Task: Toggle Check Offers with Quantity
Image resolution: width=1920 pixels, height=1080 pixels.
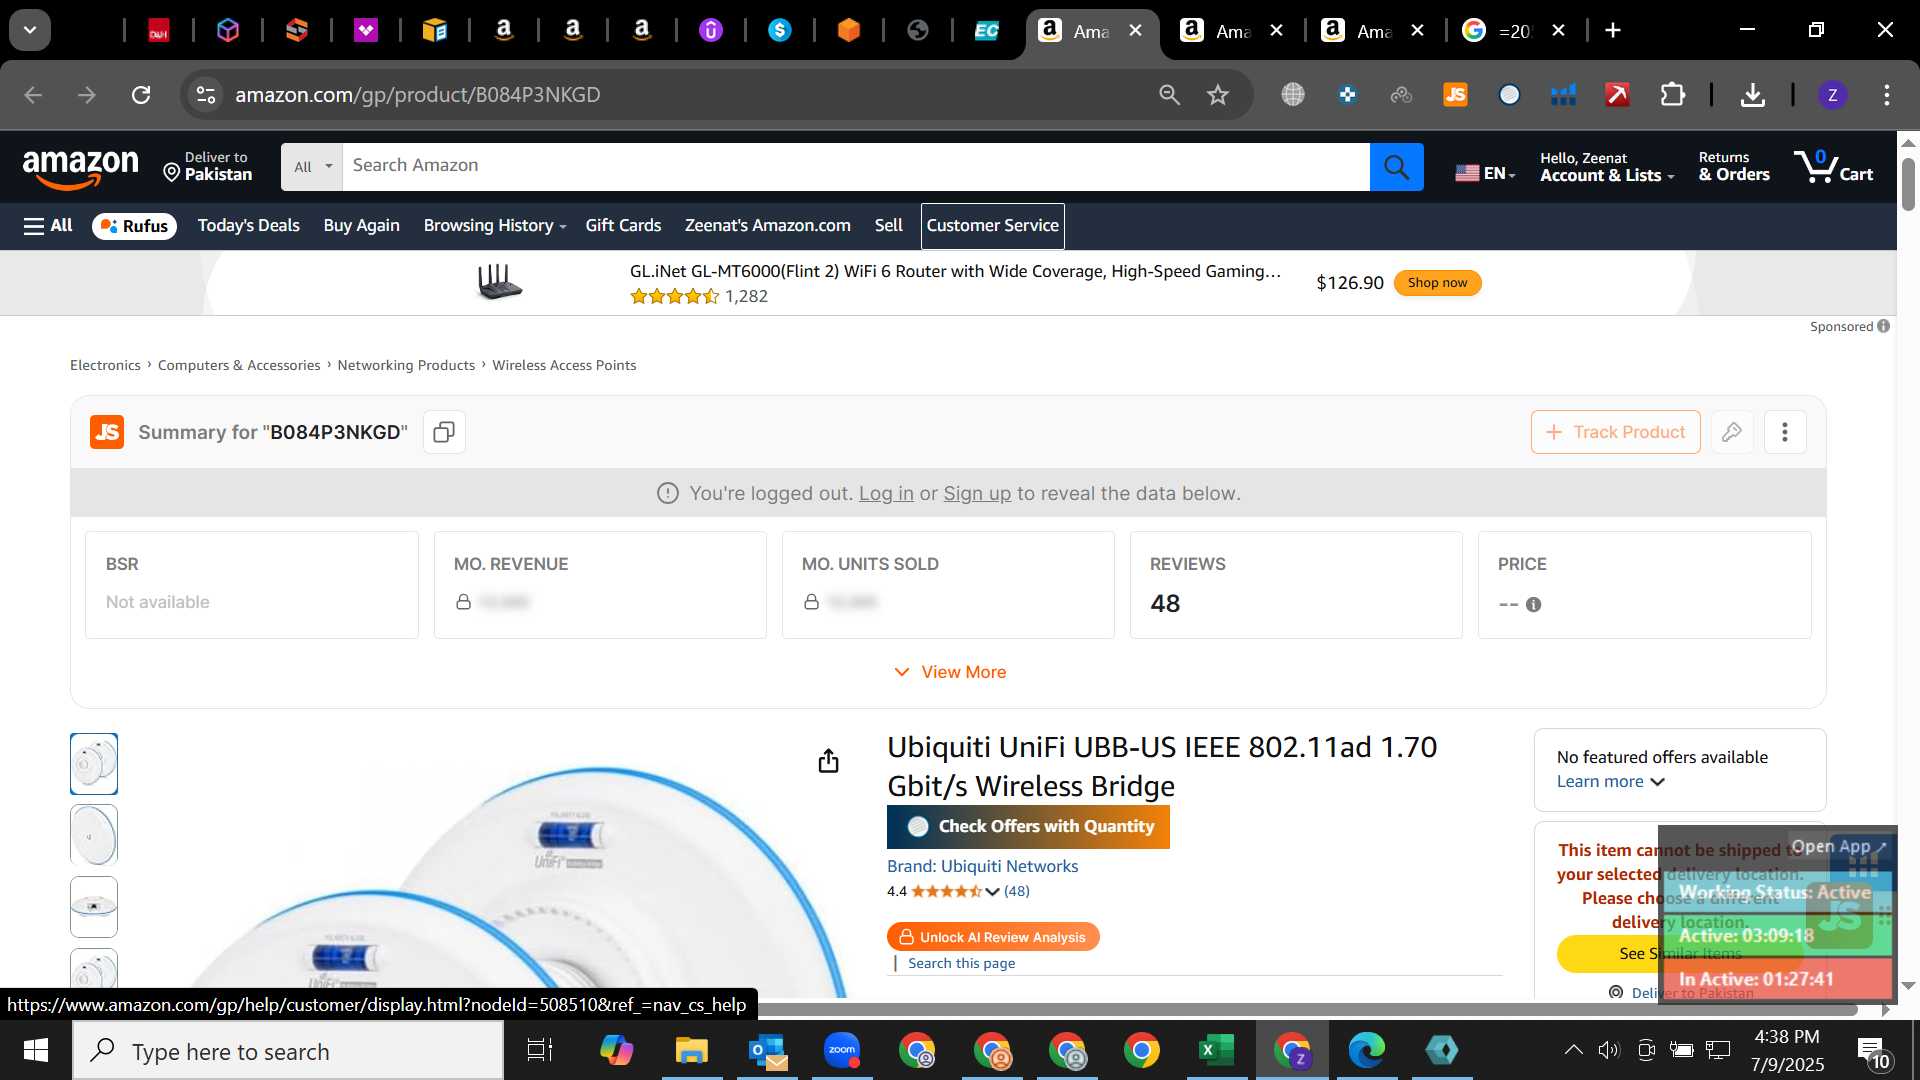Action: pos(1028,827)
